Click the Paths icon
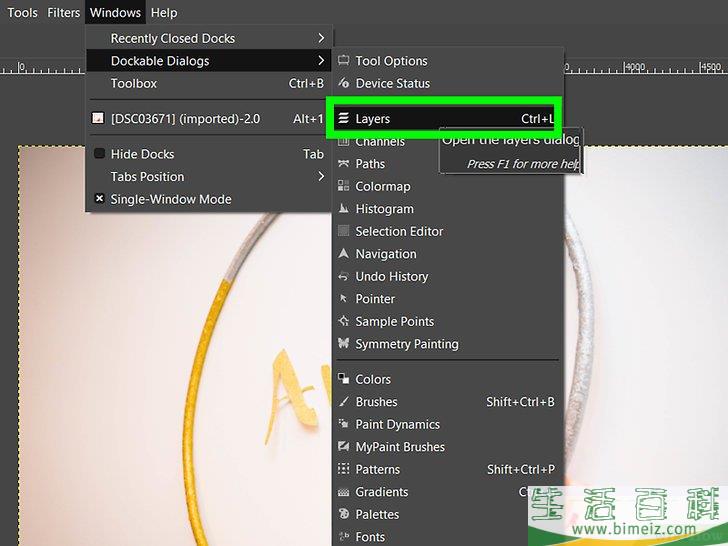The width and height of the screenshot is (728, 546). tap(344, 164)
